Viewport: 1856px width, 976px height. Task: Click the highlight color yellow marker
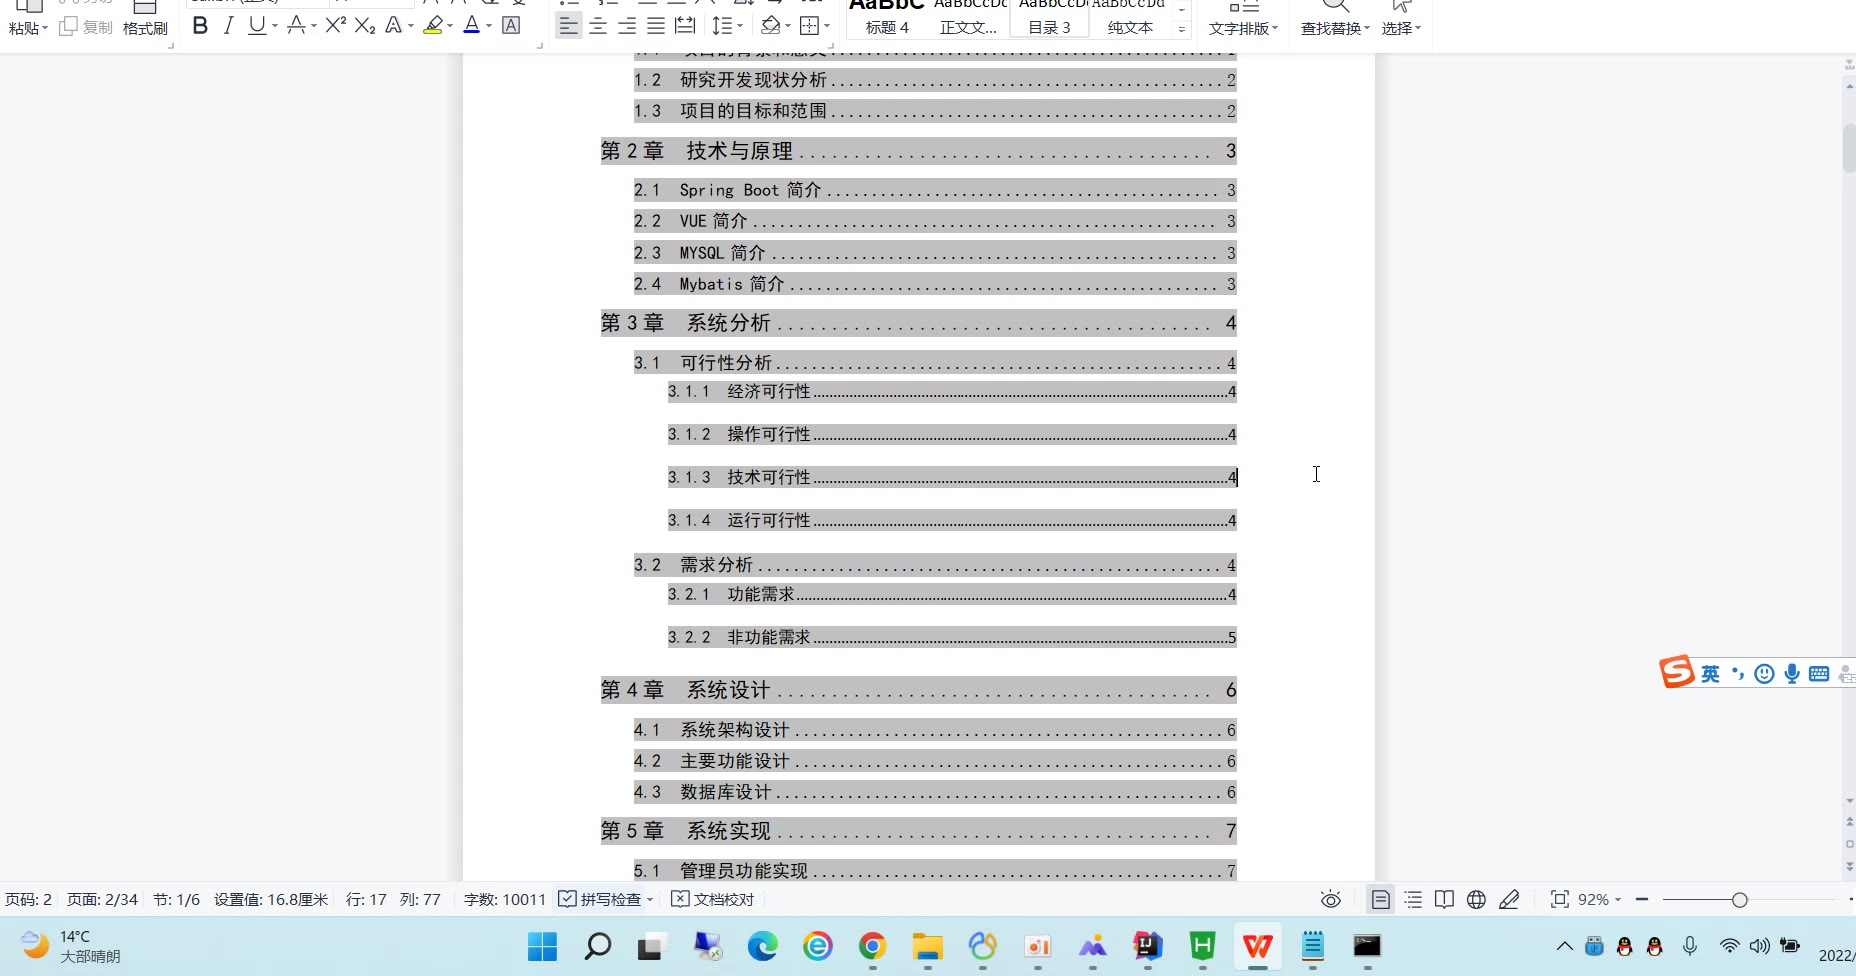click(x=432, y=26)
